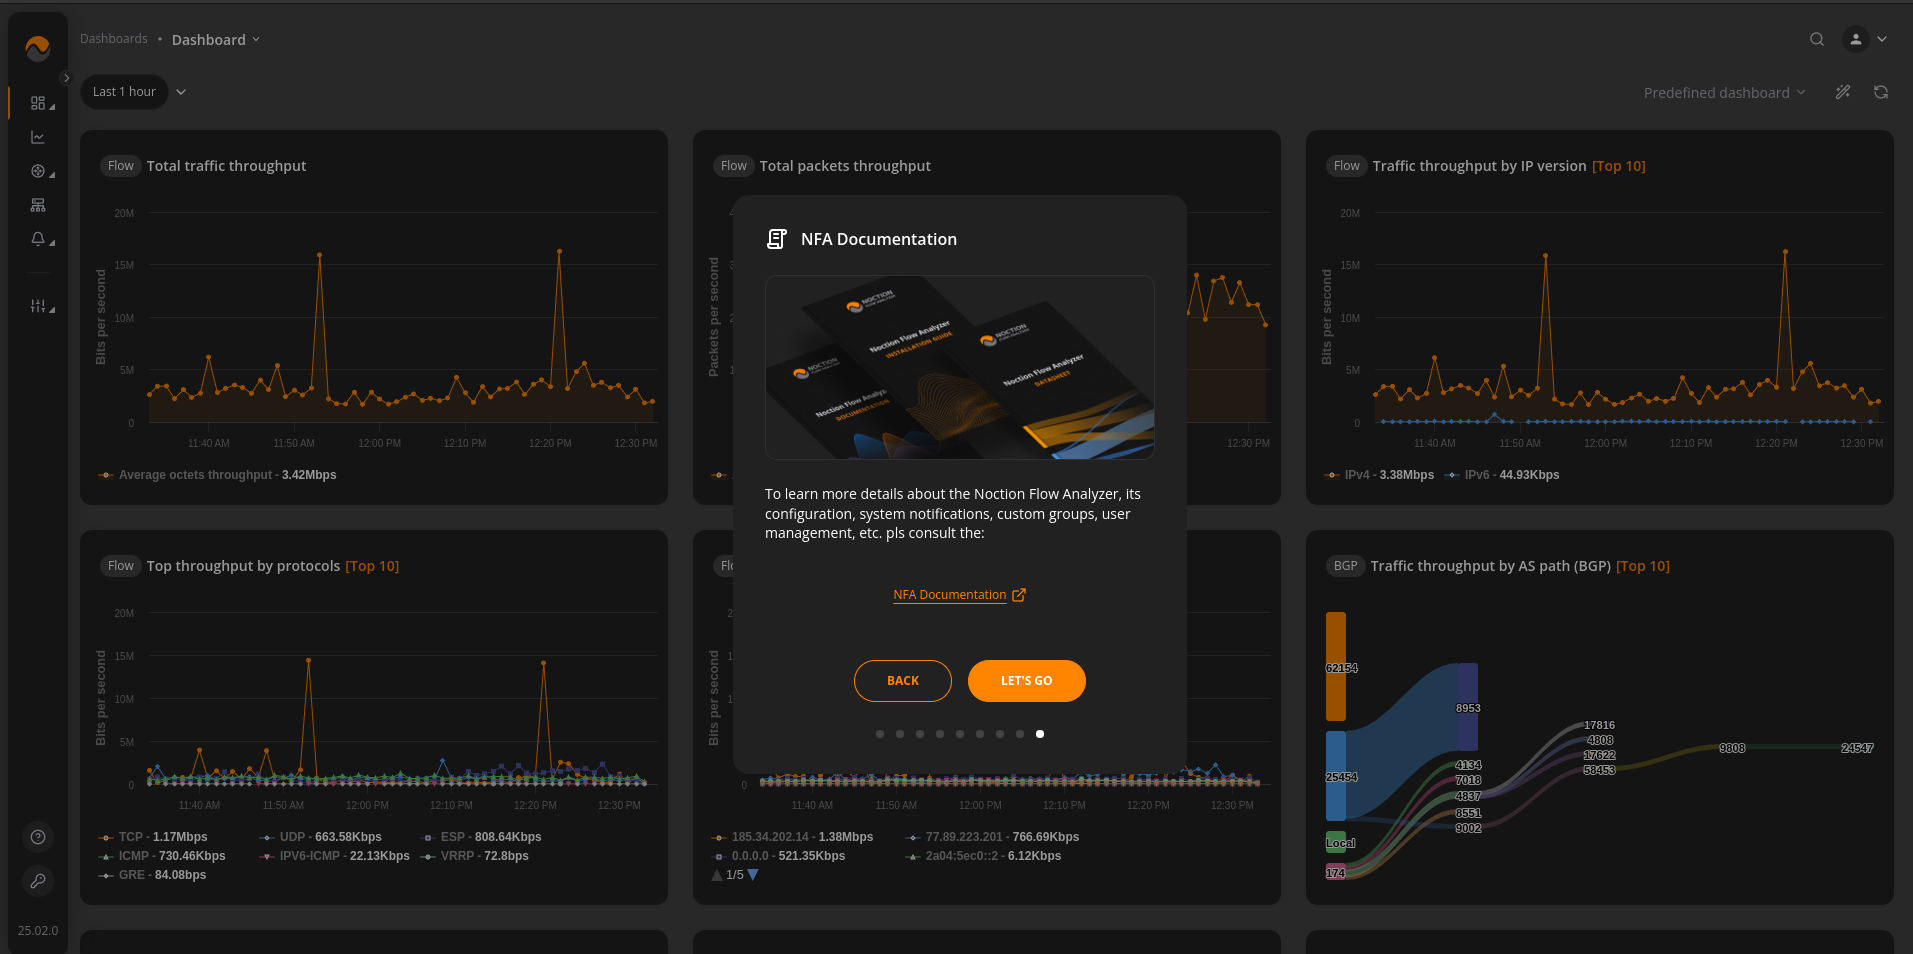Click the BACK button in the tour dialog
The height and width of the screenshot is (954, 1913).
tap(903, 681)
